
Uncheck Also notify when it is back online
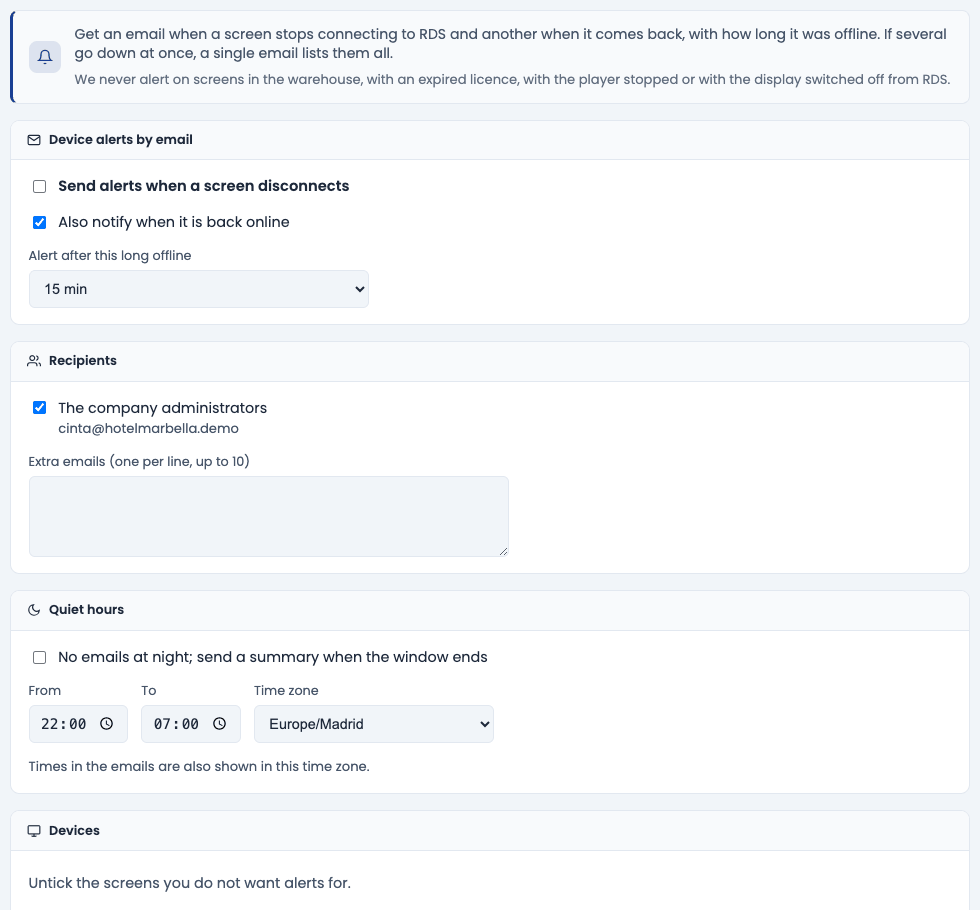(39, 222)
